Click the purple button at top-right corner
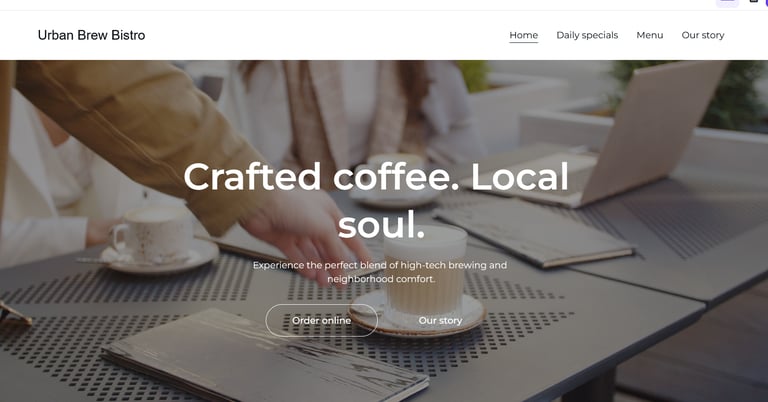The image size is (768, 402). click(765, 2)
